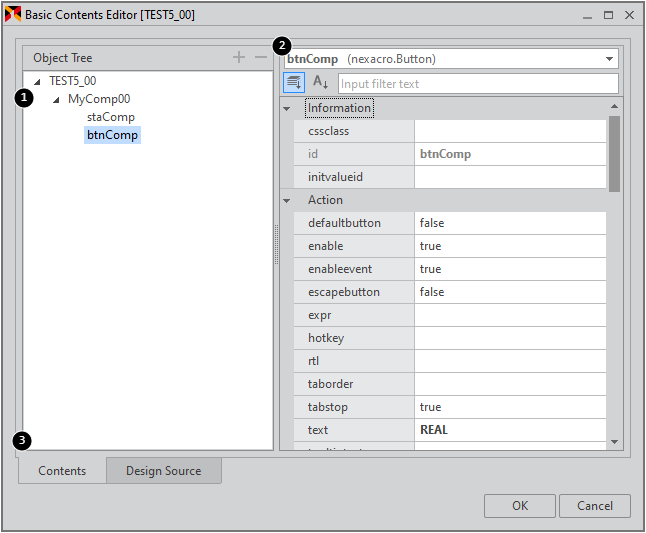Switch to the Contents tab
Image resolution: width=646 pixels, height=533 pixels.
click(62, 471)
